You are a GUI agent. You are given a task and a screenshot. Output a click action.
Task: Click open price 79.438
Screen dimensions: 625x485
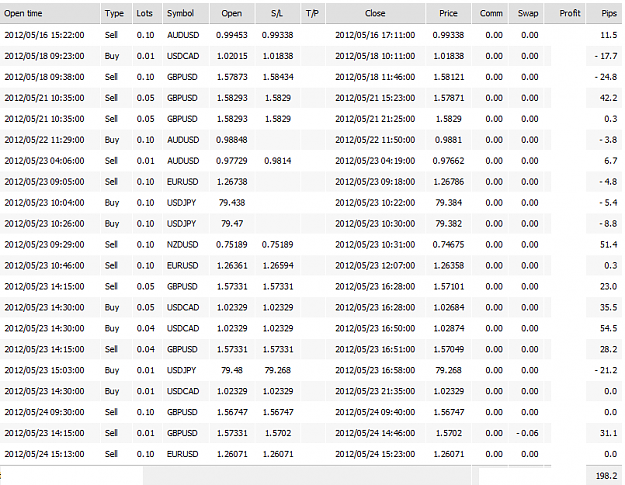pos(232,203)
